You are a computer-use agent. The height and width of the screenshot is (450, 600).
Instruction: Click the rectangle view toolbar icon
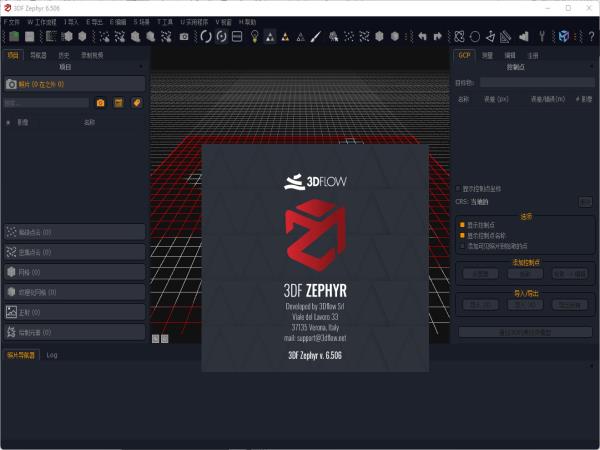click(x=237, y=37)
